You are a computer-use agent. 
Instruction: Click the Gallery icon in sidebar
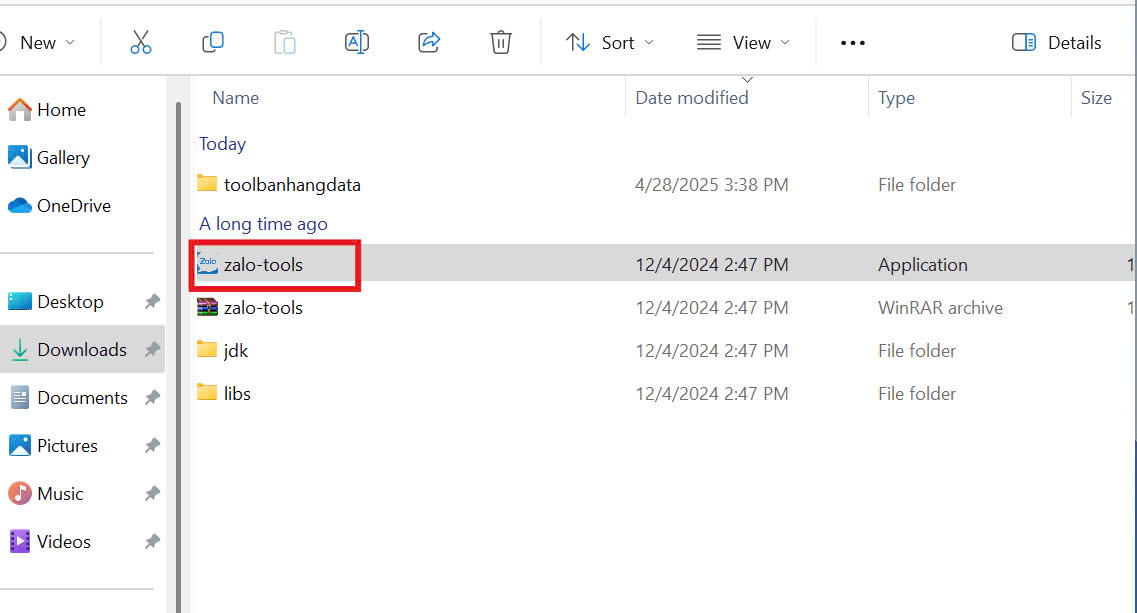tap(20, 157)
